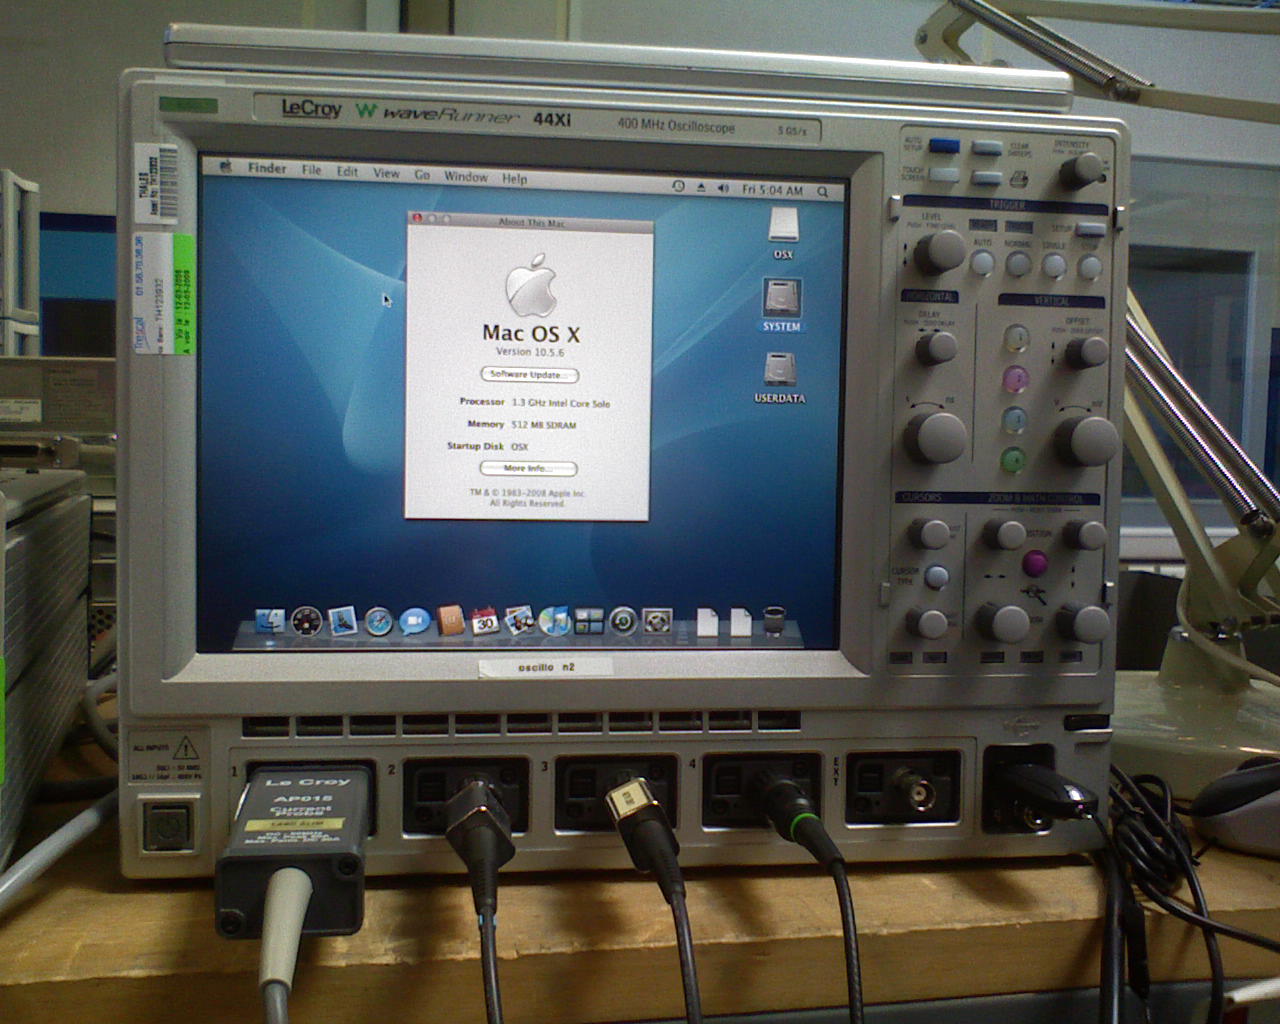The image size is (1280, 1024).
Task: Click the Software Update button
Action: 530,375
